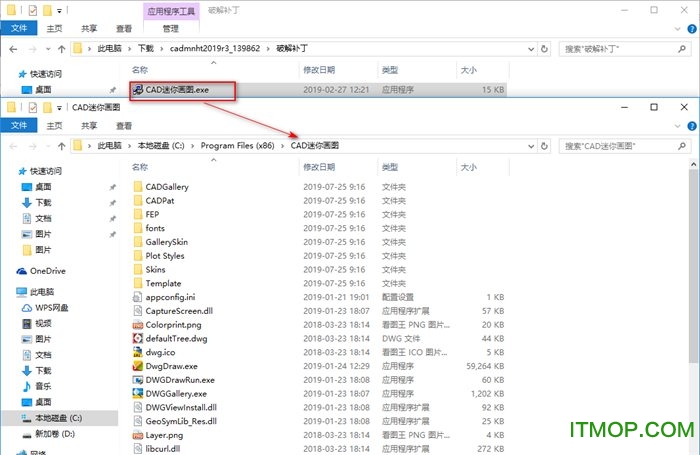Click the help icon in lower window ribbon

(x=692, y=126)
